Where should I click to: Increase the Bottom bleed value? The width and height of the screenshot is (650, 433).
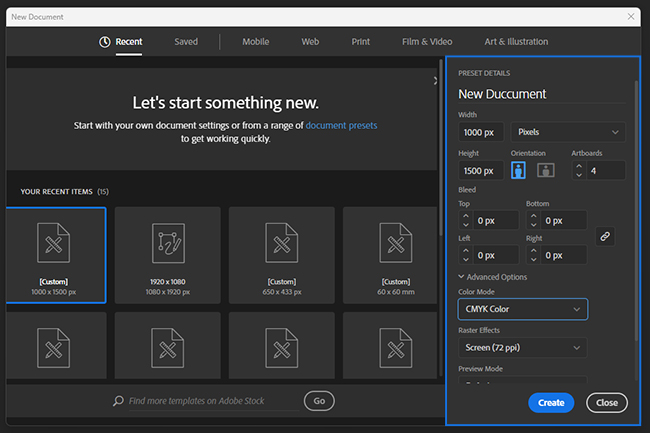point(534,216)
